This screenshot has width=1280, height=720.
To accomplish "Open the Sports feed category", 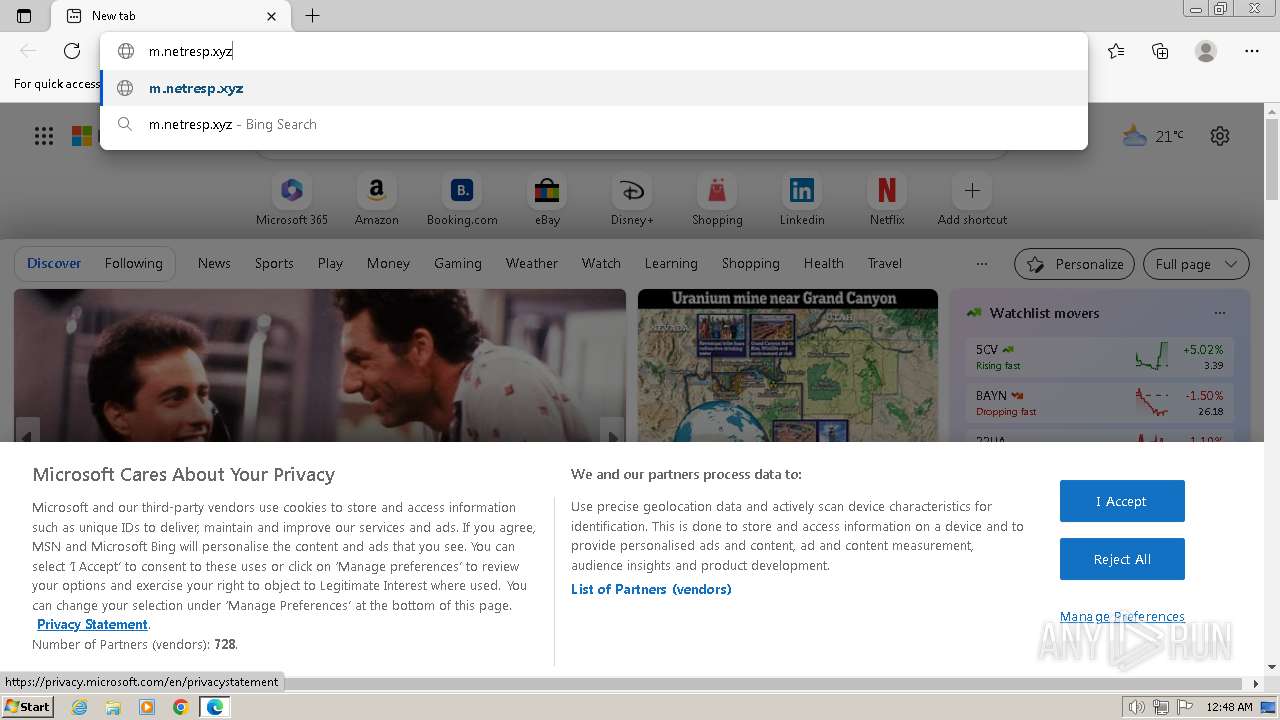I will [x=274, y=263].
